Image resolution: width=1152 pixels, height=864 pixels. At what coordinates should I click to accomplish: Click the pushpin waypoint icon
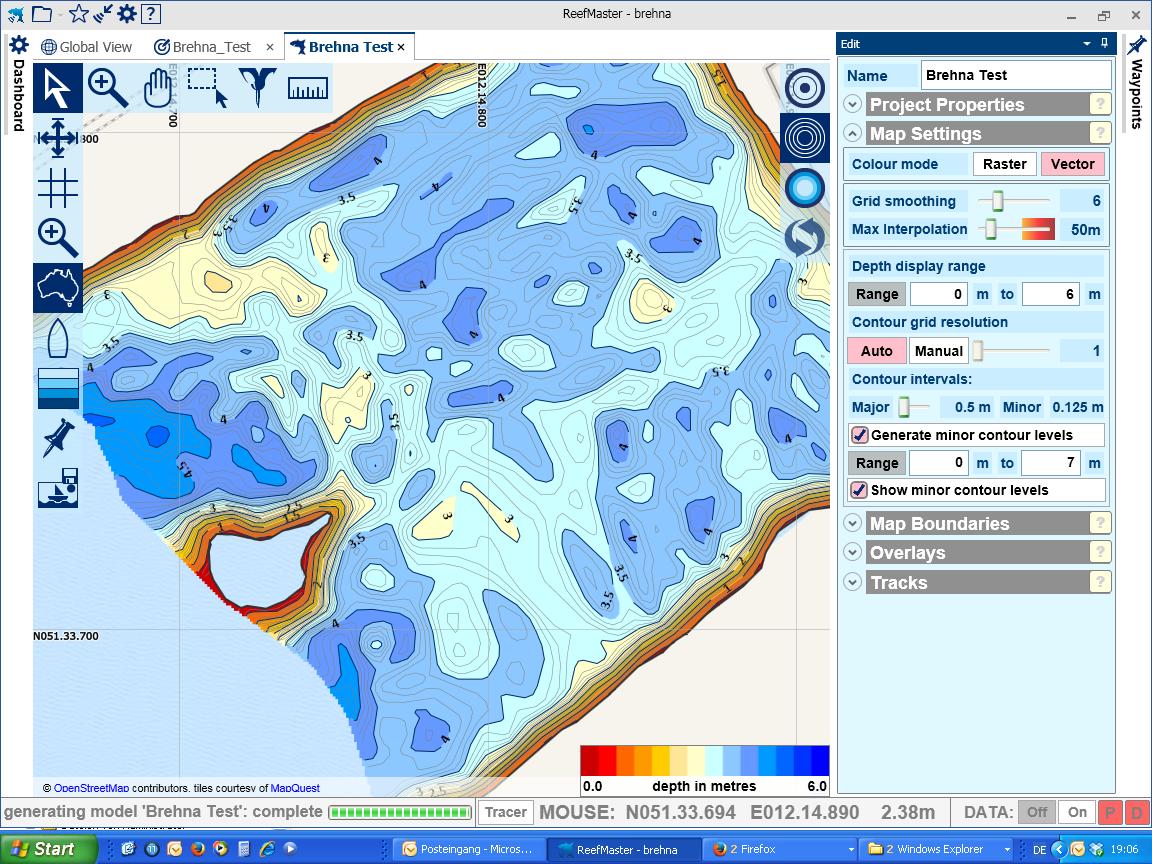[57, 438]
